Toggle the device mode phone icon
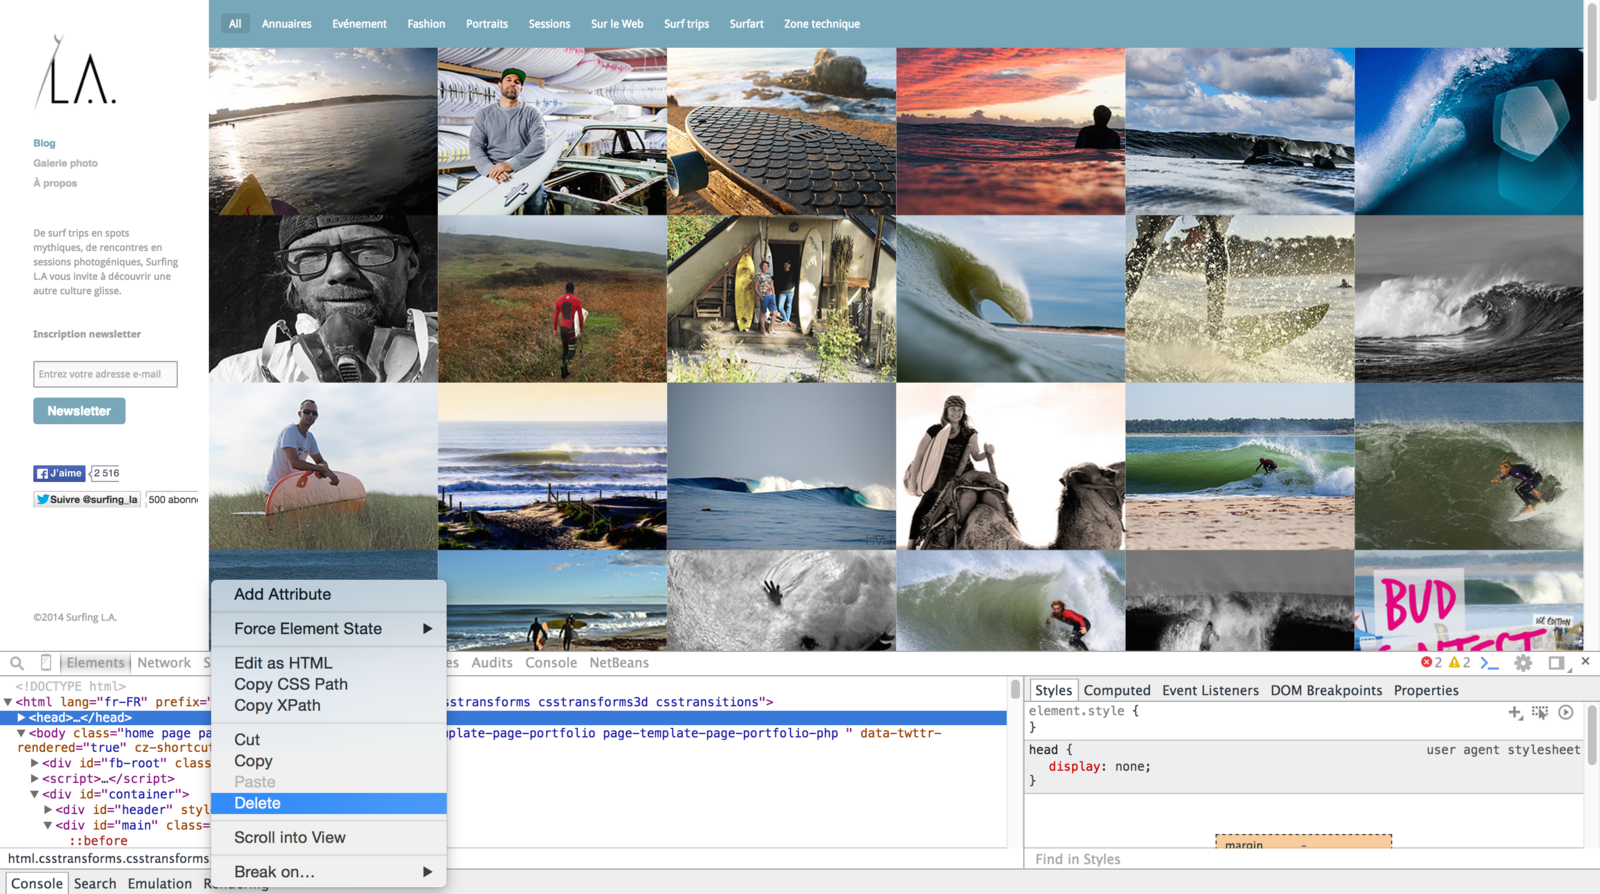The image size is (1600, 894). (x=46, y=662)
